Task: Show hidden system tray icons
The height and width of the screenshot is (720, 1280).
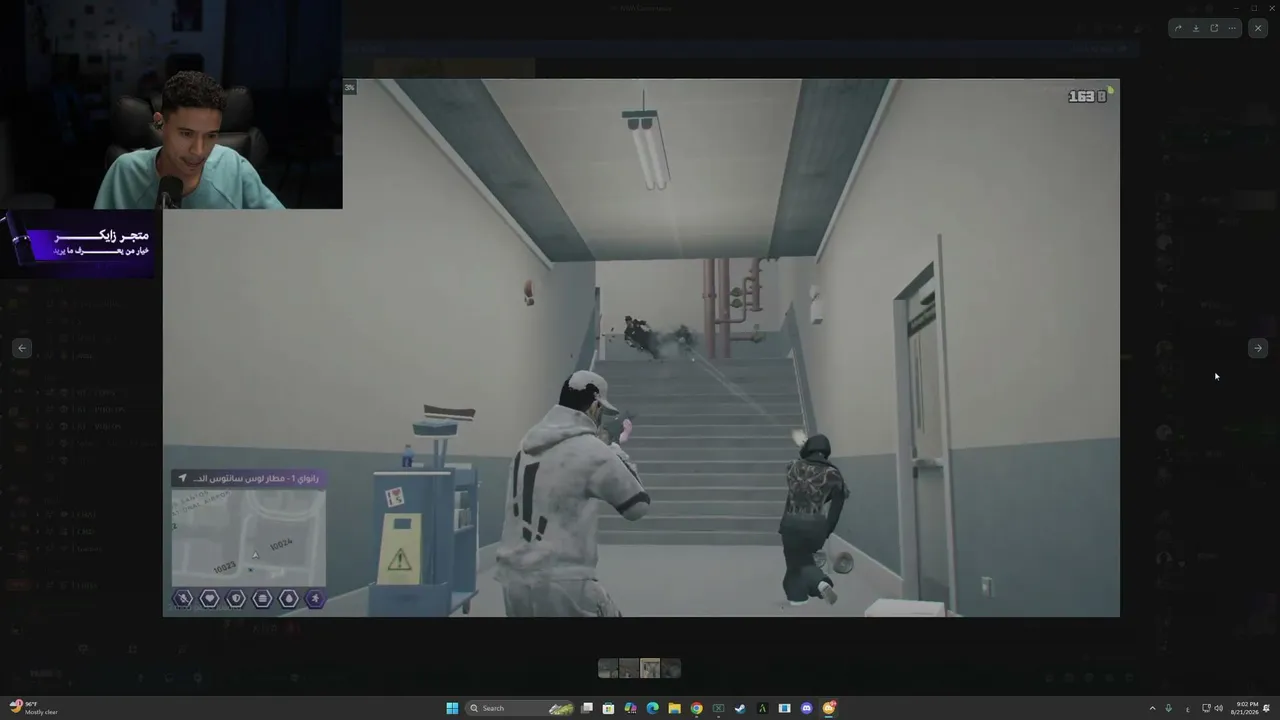Action: pyautogui.click(x=1152, y=708)
